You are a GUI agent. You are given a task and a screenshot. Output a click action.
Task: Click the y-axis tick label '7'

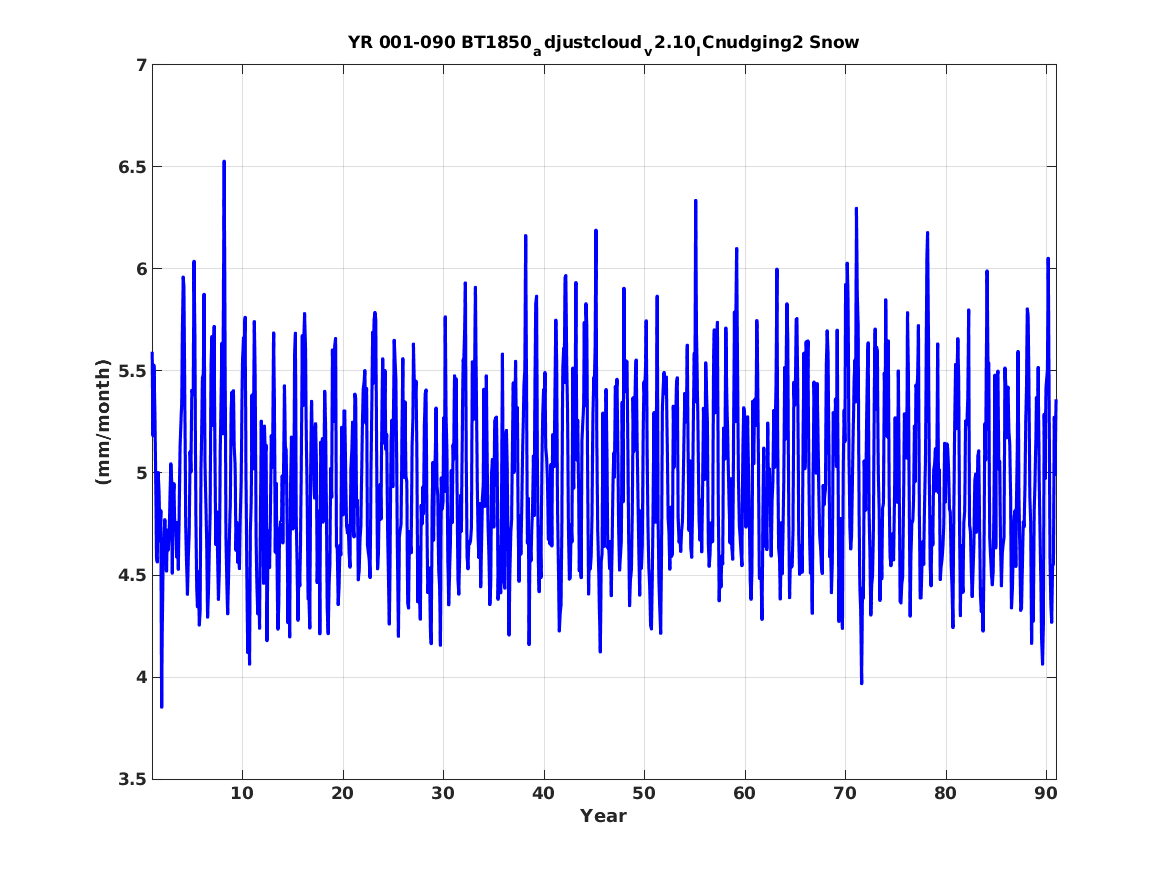point(141,65)
